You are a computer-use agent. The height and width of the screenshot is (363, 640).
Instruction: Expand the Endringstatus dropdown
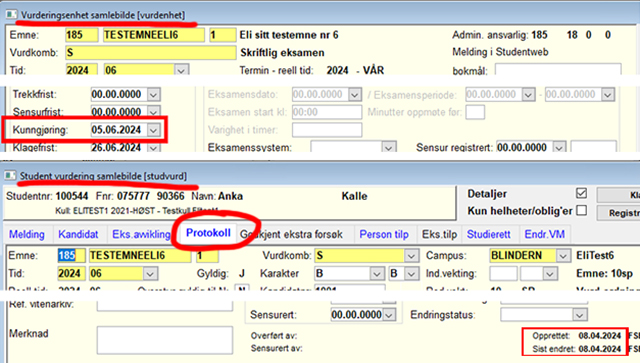580,315
